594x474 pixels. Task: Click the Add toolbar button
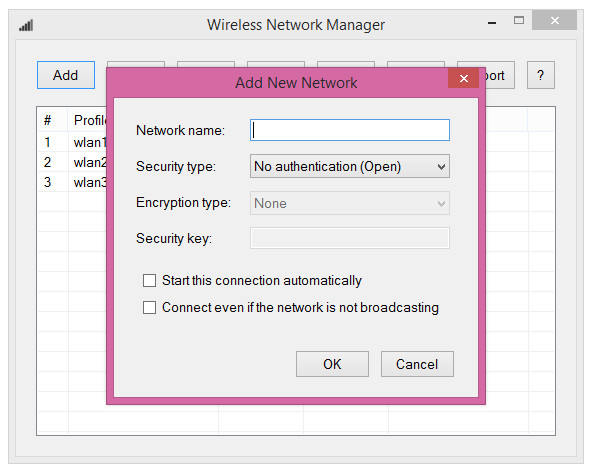[66, 75]
